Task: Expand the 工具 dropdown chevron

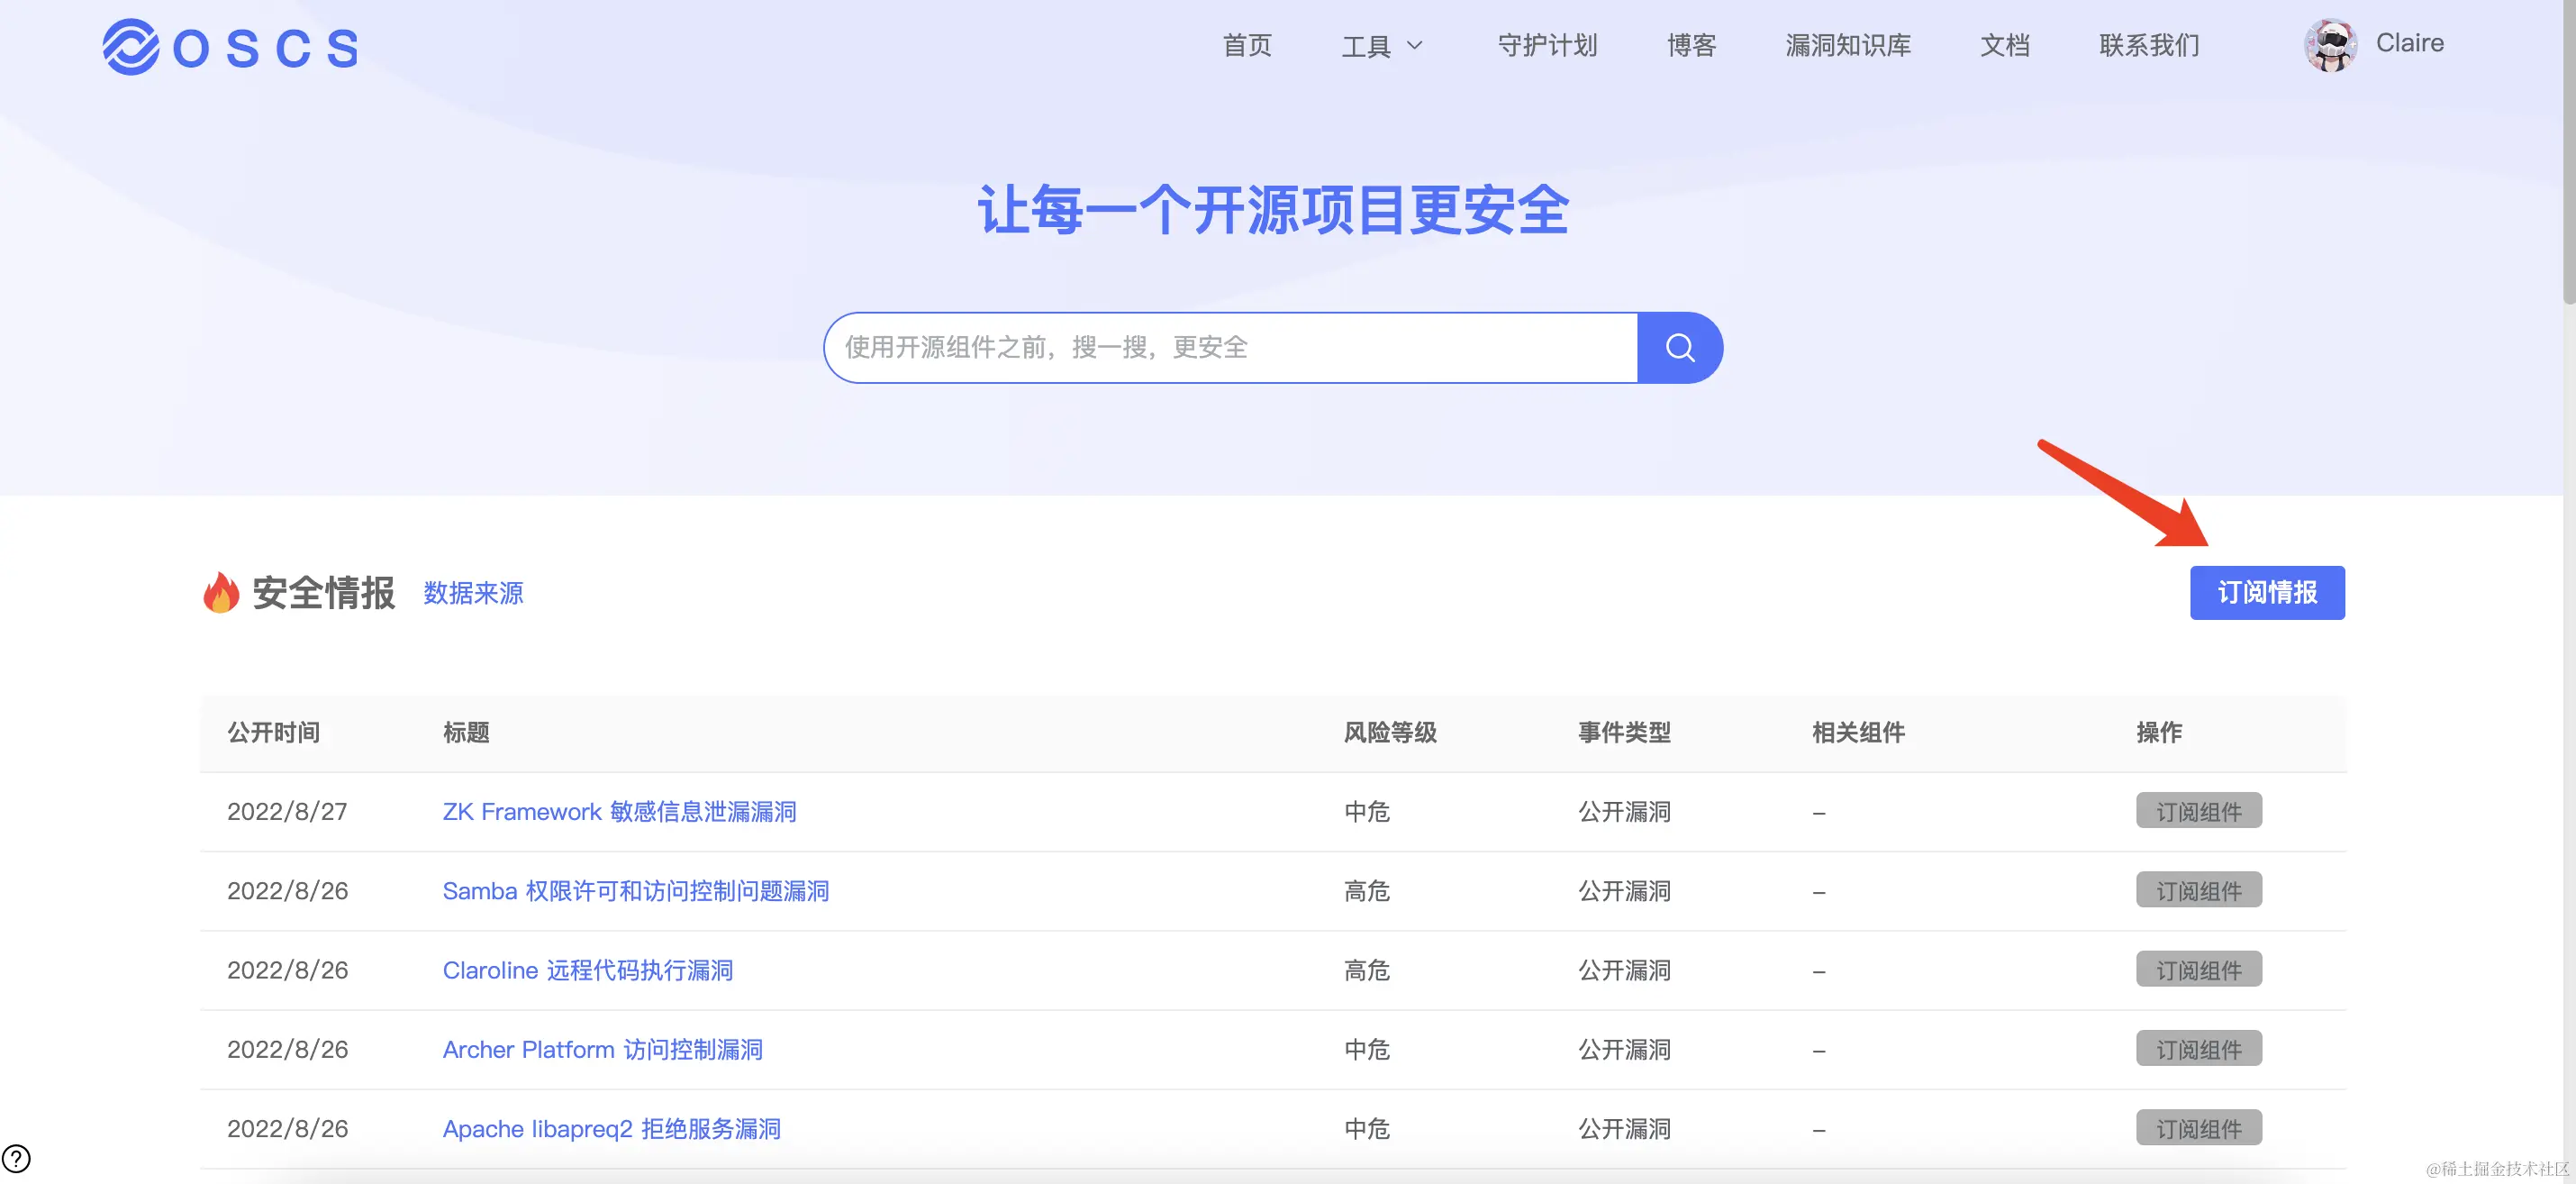Action: pos(1414,46)
